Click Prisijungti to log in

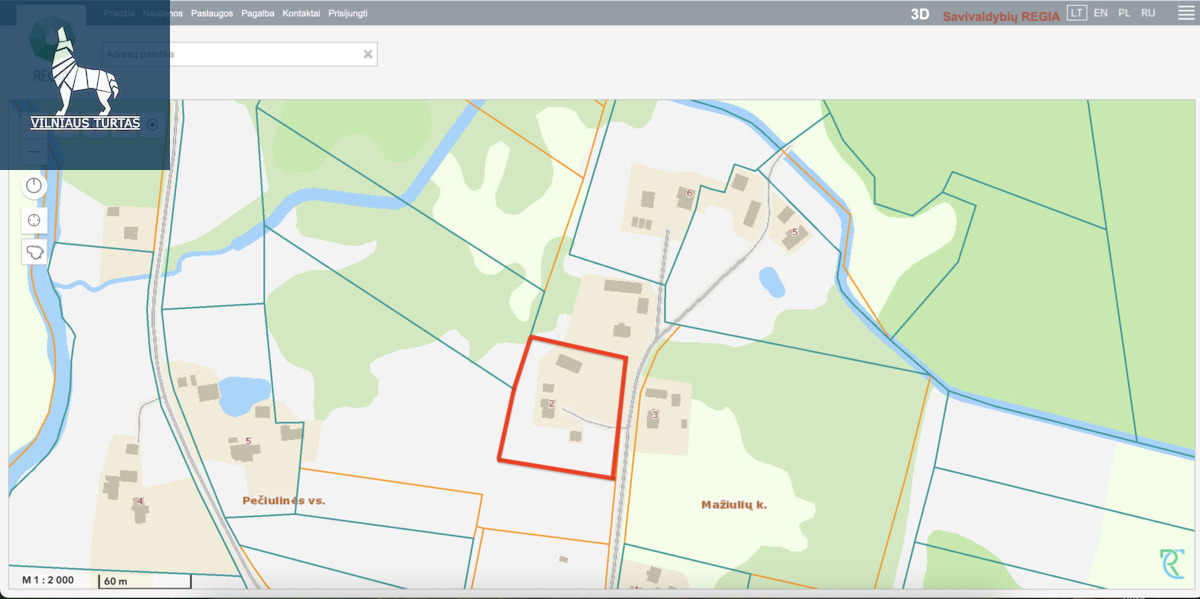point(348,13)
